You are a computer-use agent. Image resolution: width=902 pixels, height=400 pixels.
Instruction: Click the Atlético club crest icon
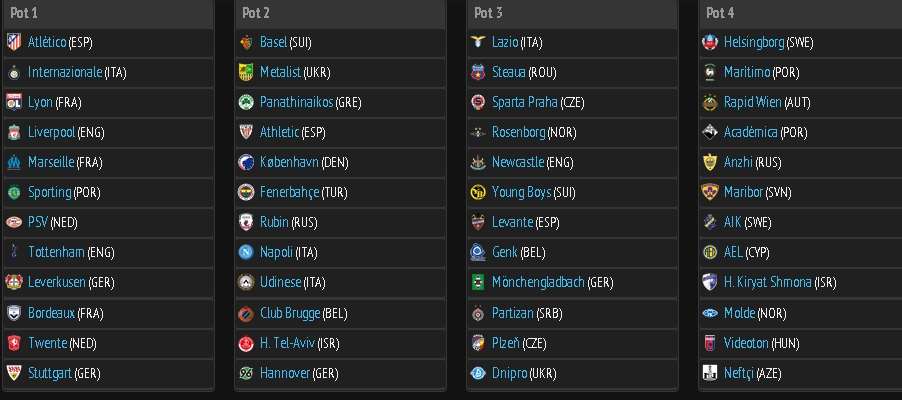(x=14, y=42)
